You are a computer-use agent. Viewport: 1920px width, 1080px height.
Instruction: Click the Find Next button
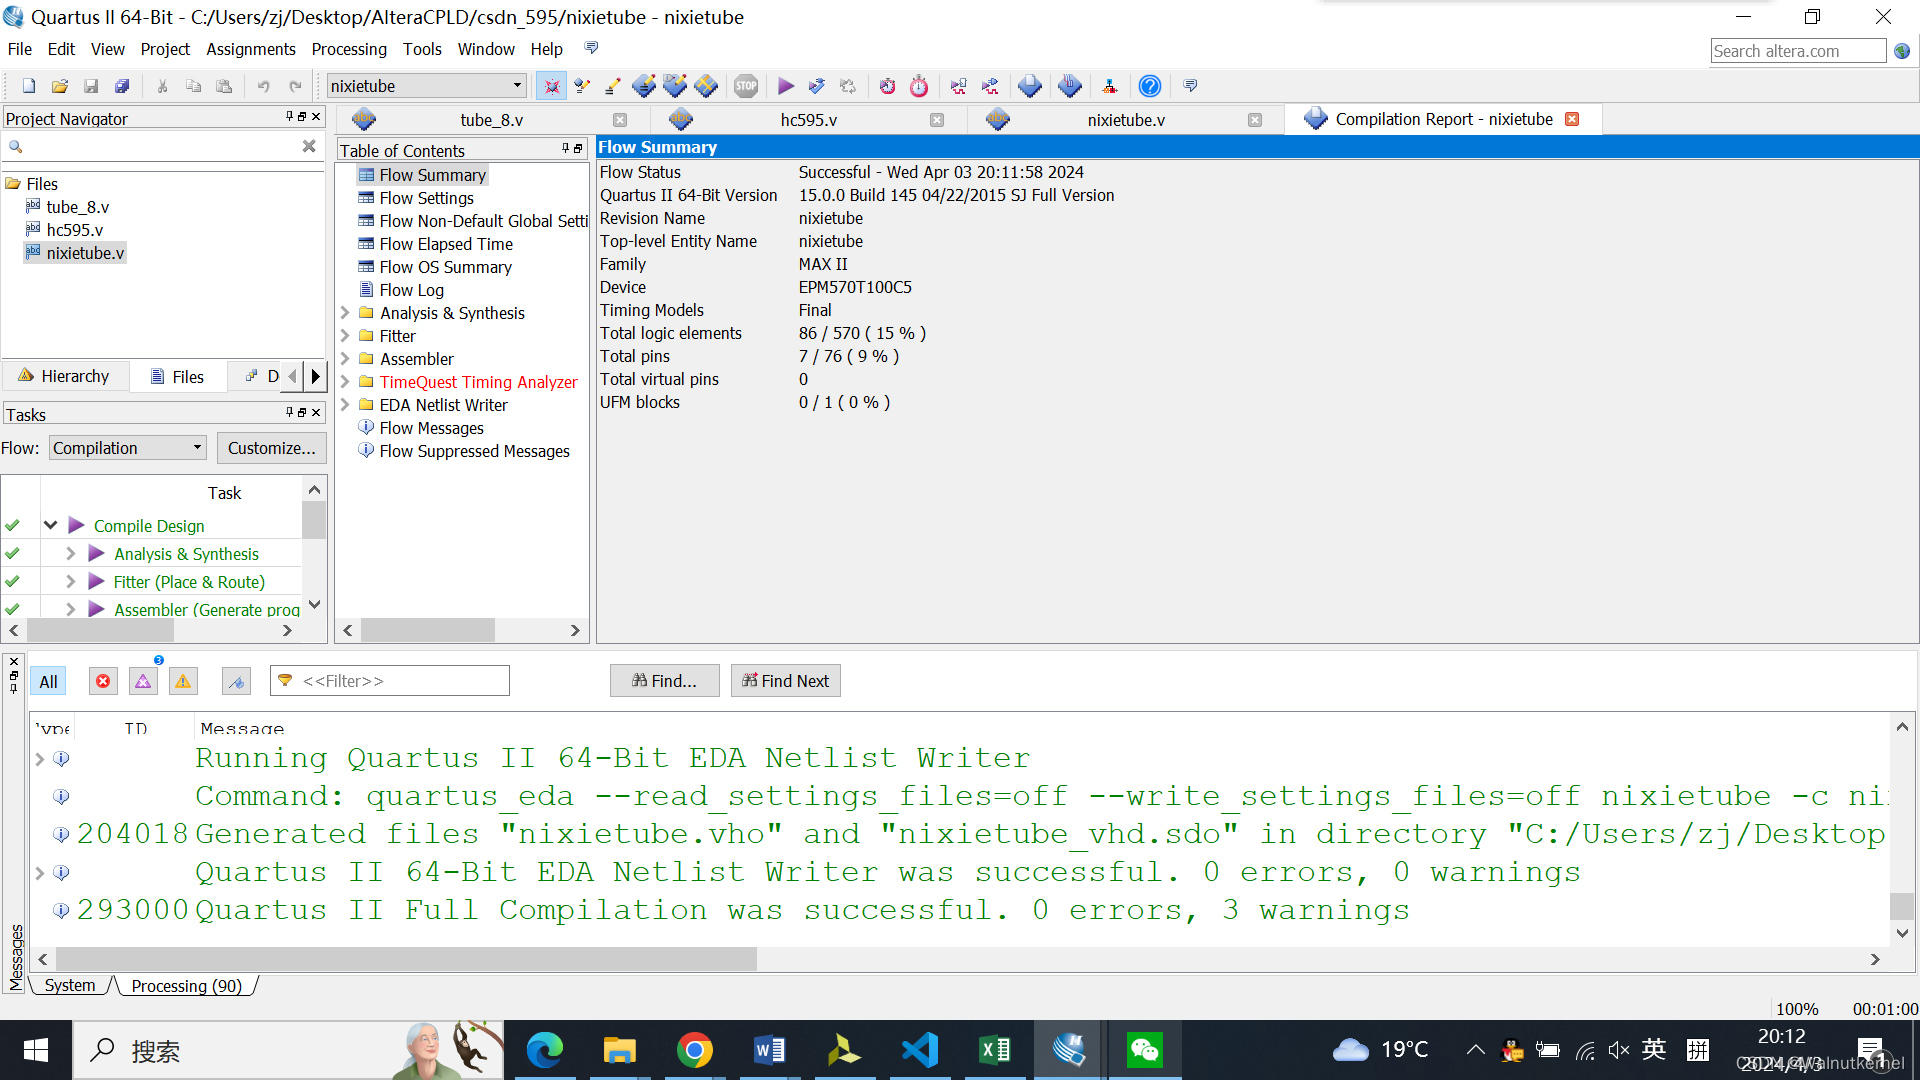click(x=785, y=681)
